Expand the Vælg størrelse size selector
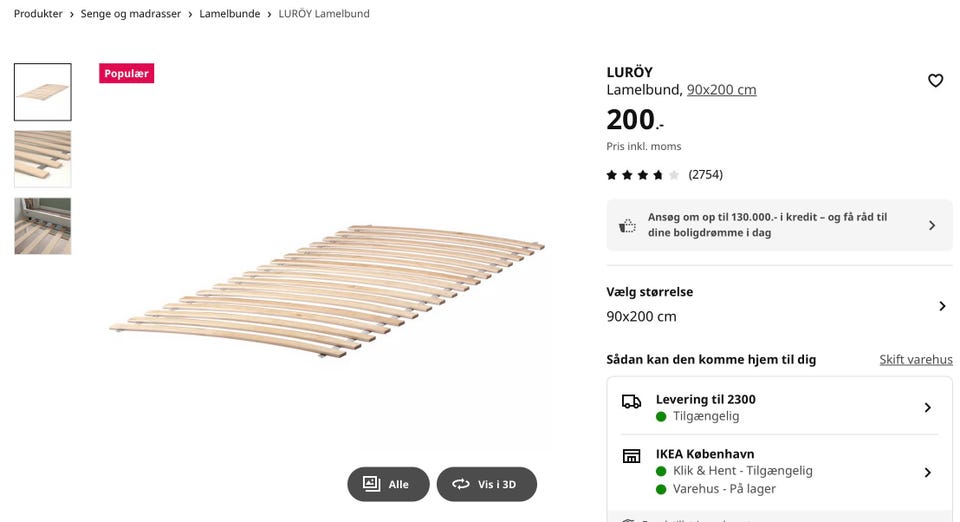 click(941, 306)
